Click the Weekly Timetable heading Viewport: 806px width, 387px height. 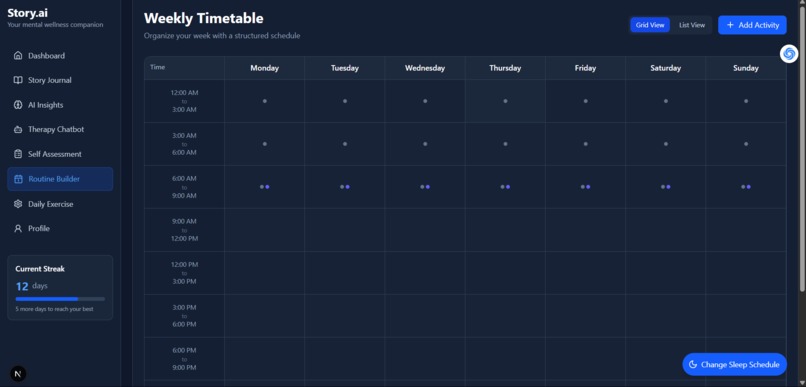204,19
